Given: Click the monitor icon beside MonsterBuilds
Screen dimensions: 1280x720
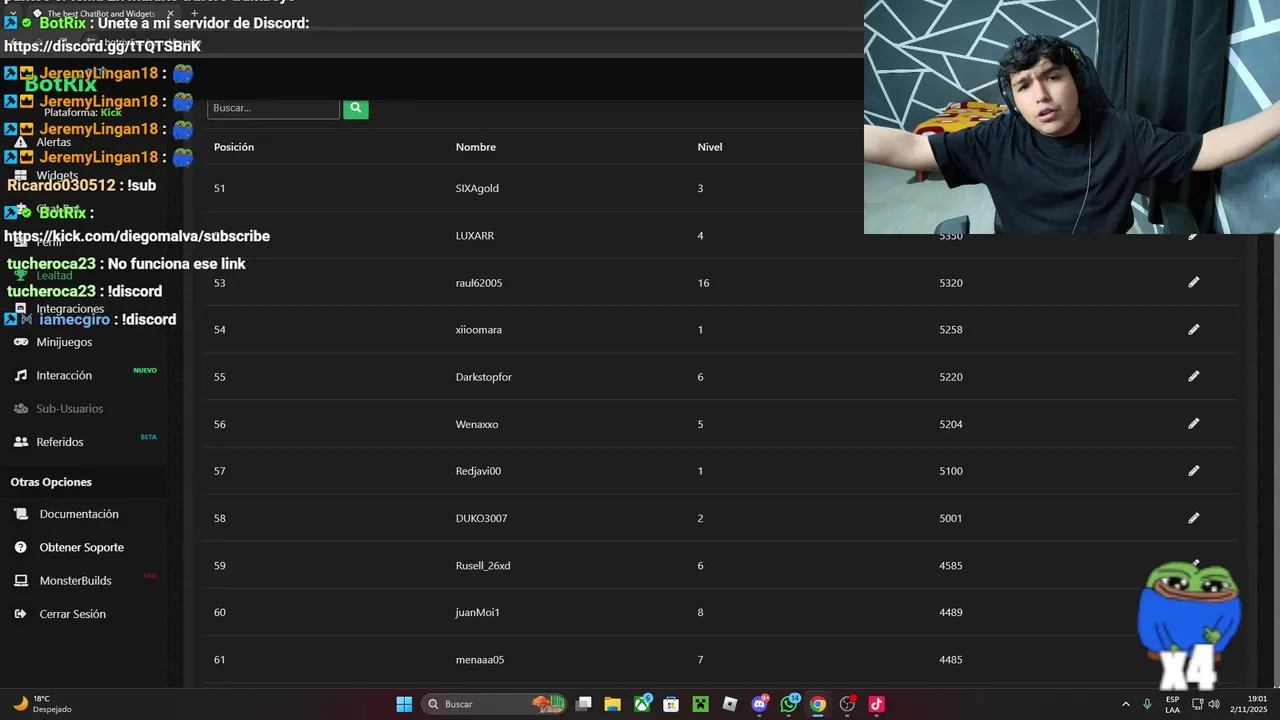Looking at the screenshot, I should 21,581.
